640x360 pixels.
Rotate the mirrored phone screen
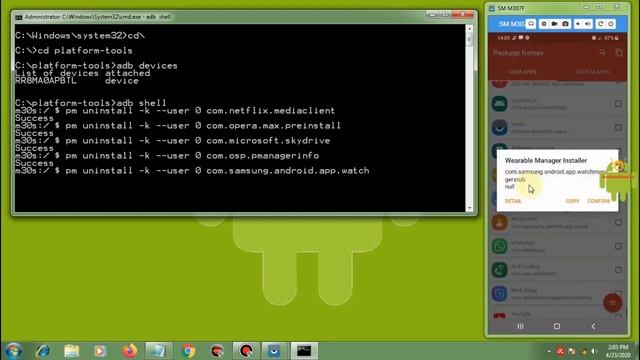[x=600, y=24]
